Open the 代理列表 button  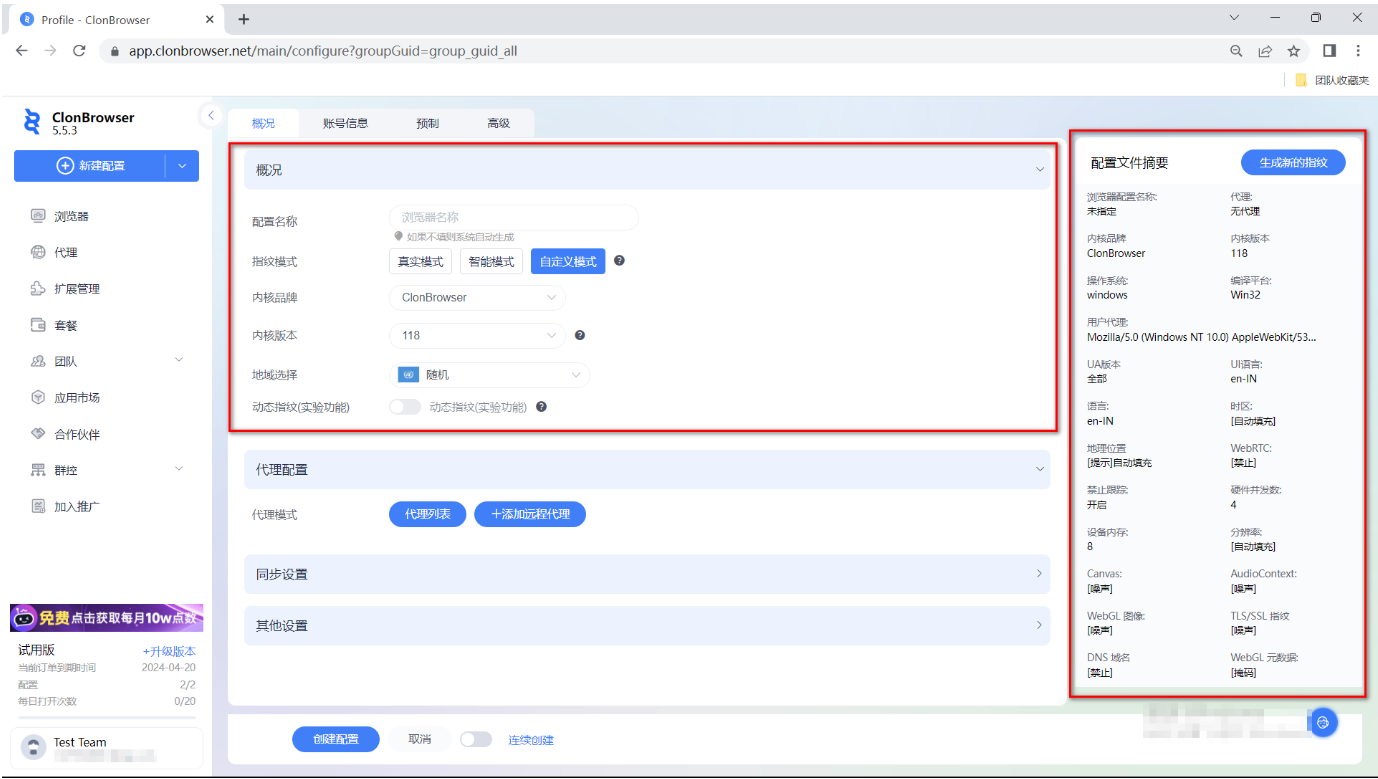[x=427, y=514]
